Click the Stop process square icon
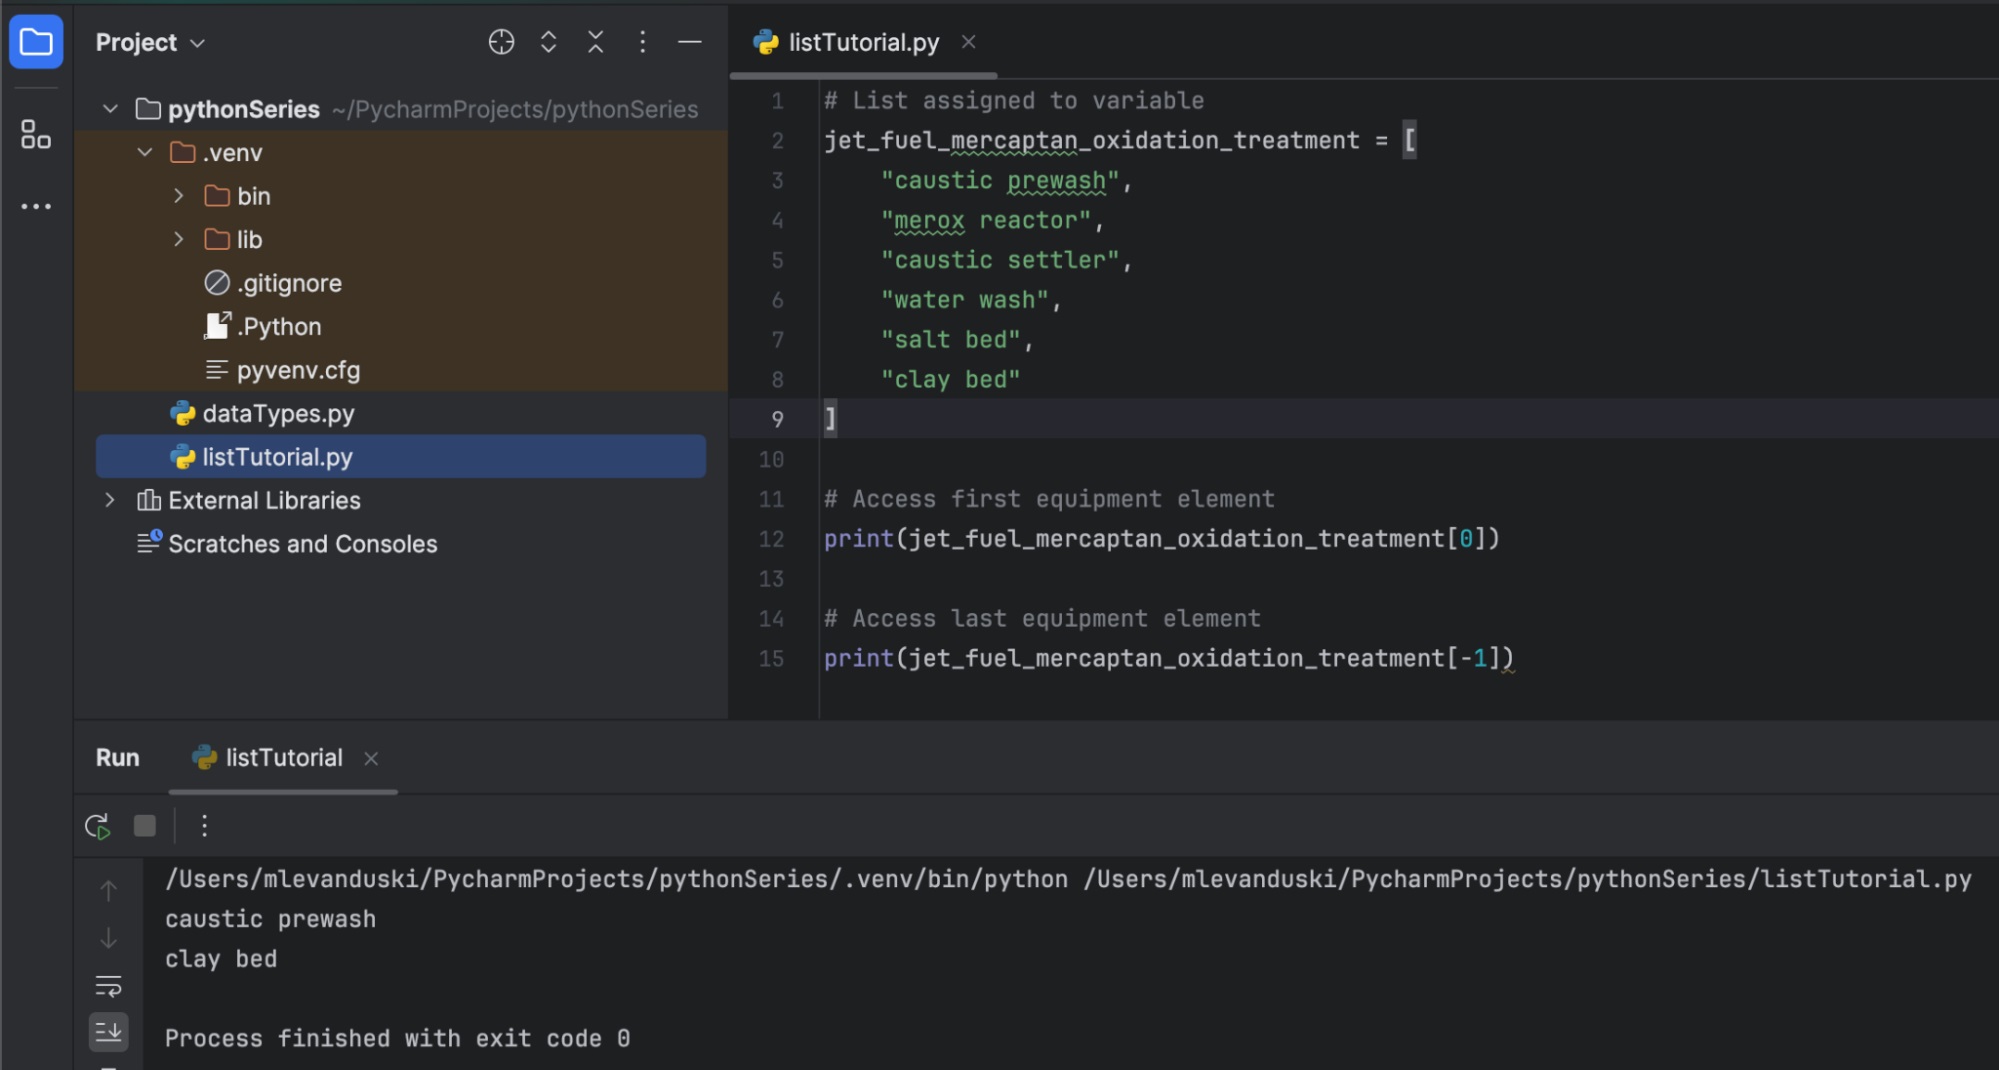Viewport: 1999px width, 1070px height. [x=145, y=826]
